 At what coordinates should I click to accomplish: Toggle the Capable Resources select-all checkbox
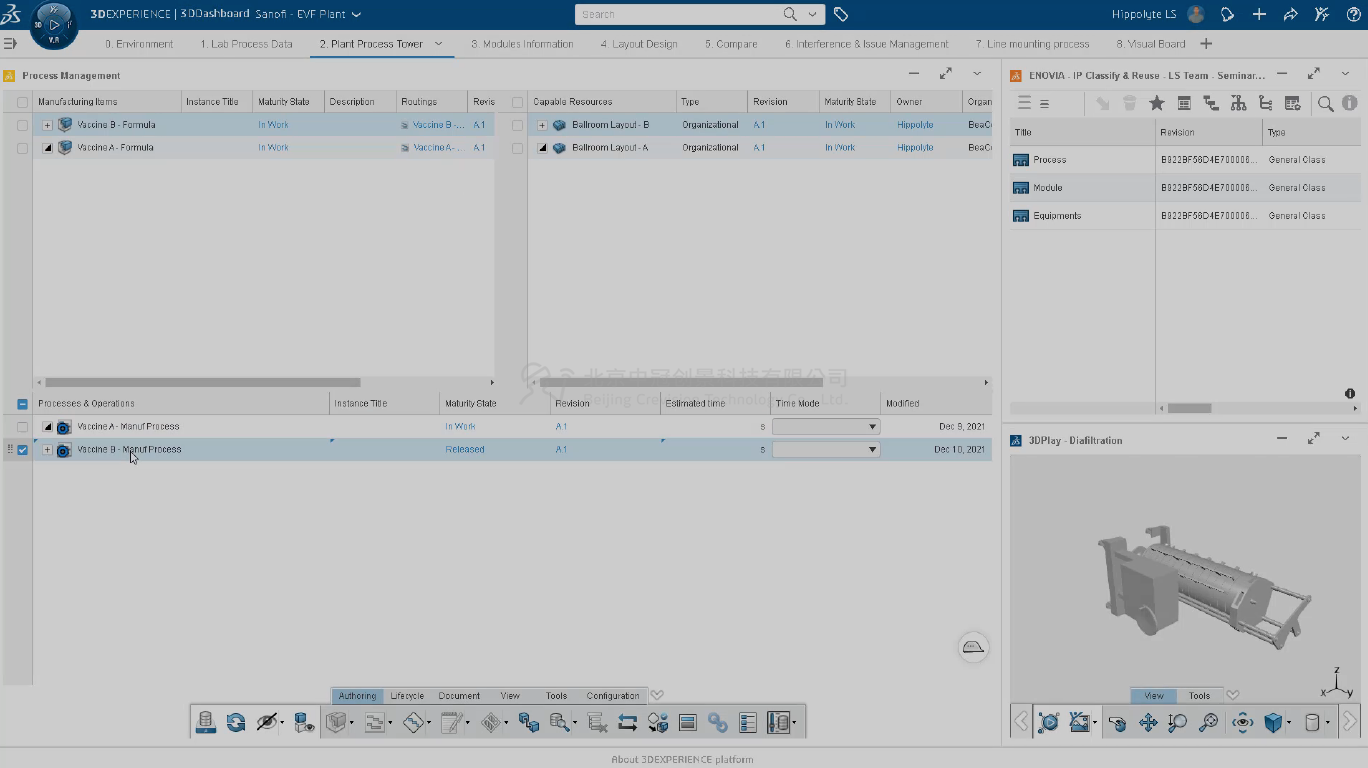[517, 102]
